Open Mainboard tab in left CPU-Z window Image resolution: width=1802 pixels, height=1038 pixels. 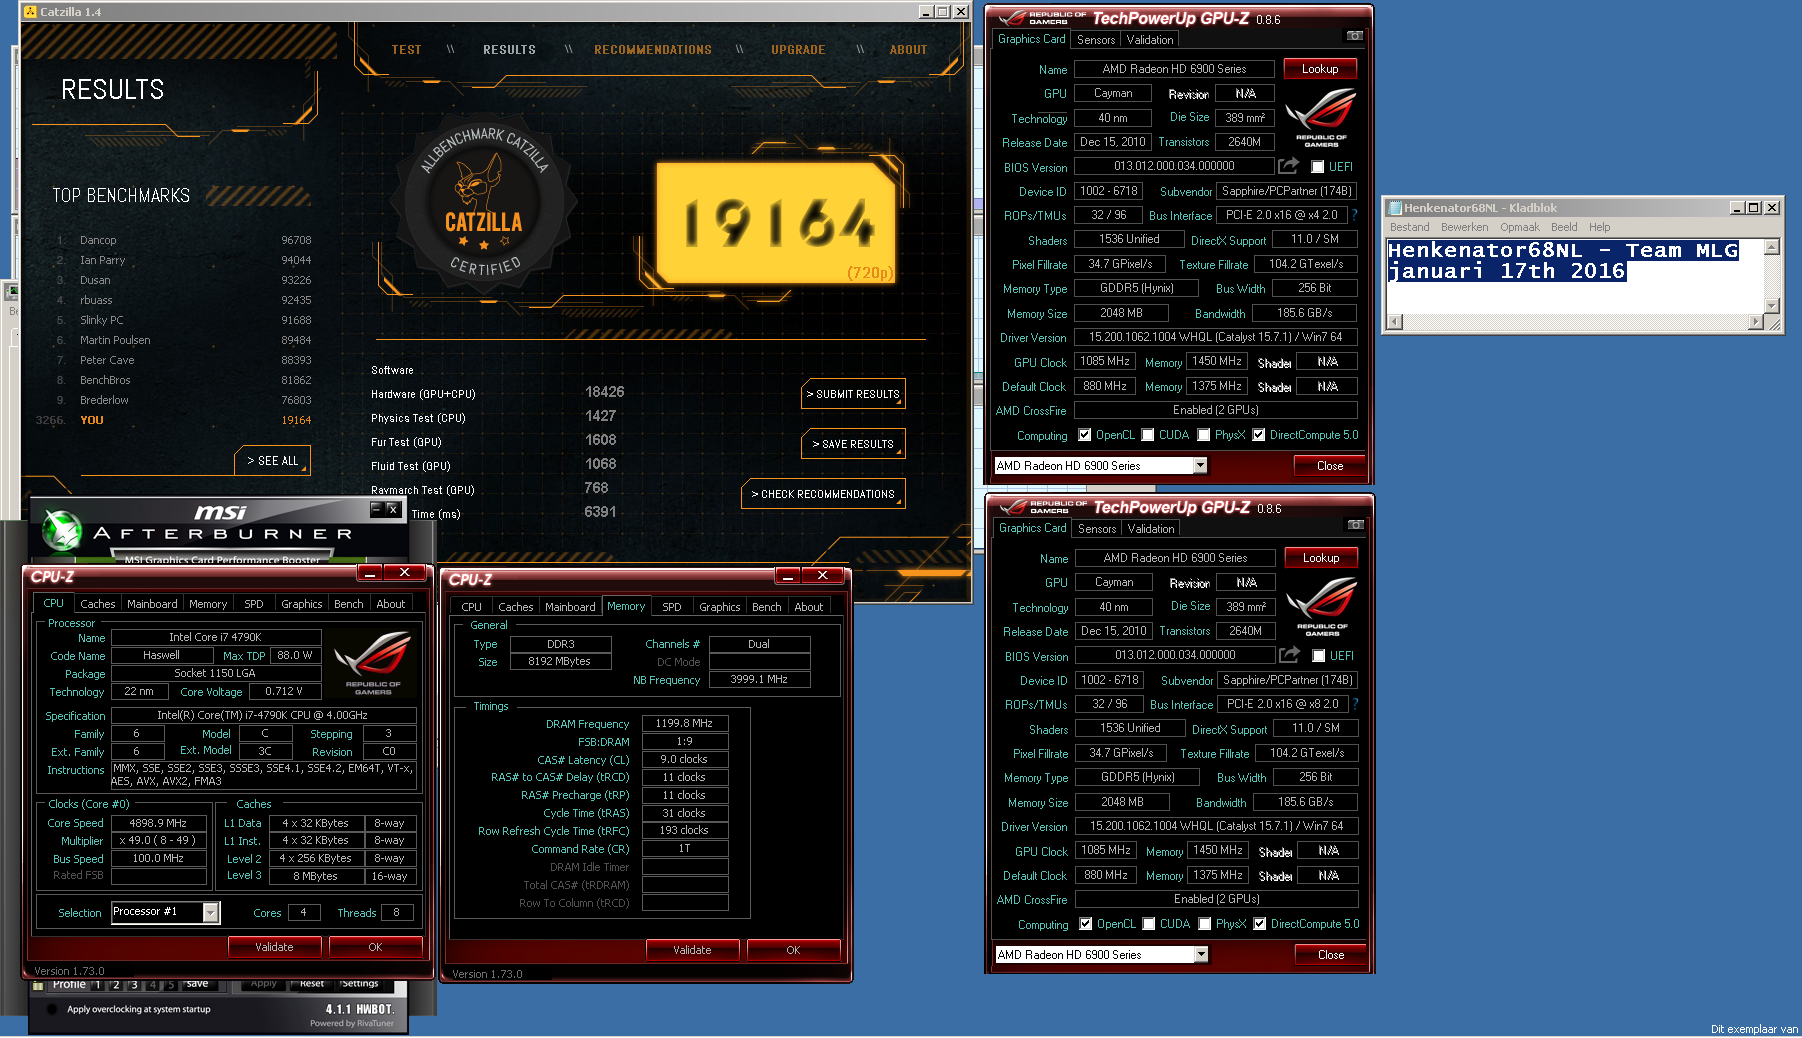point(152,604)
